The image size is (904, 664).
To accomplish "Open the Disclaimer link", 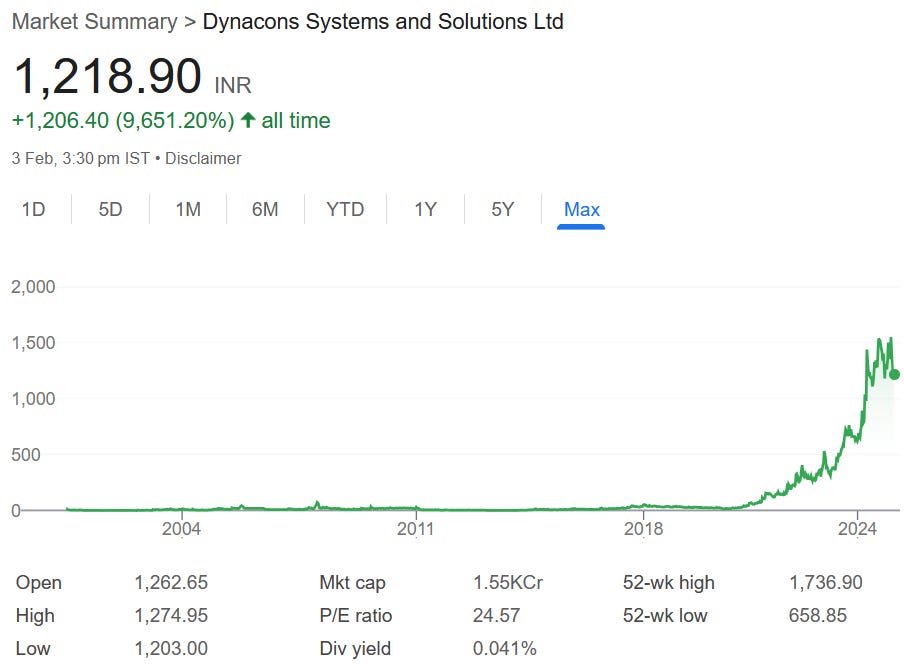I will pyautogui.click(x=203, y=159).
